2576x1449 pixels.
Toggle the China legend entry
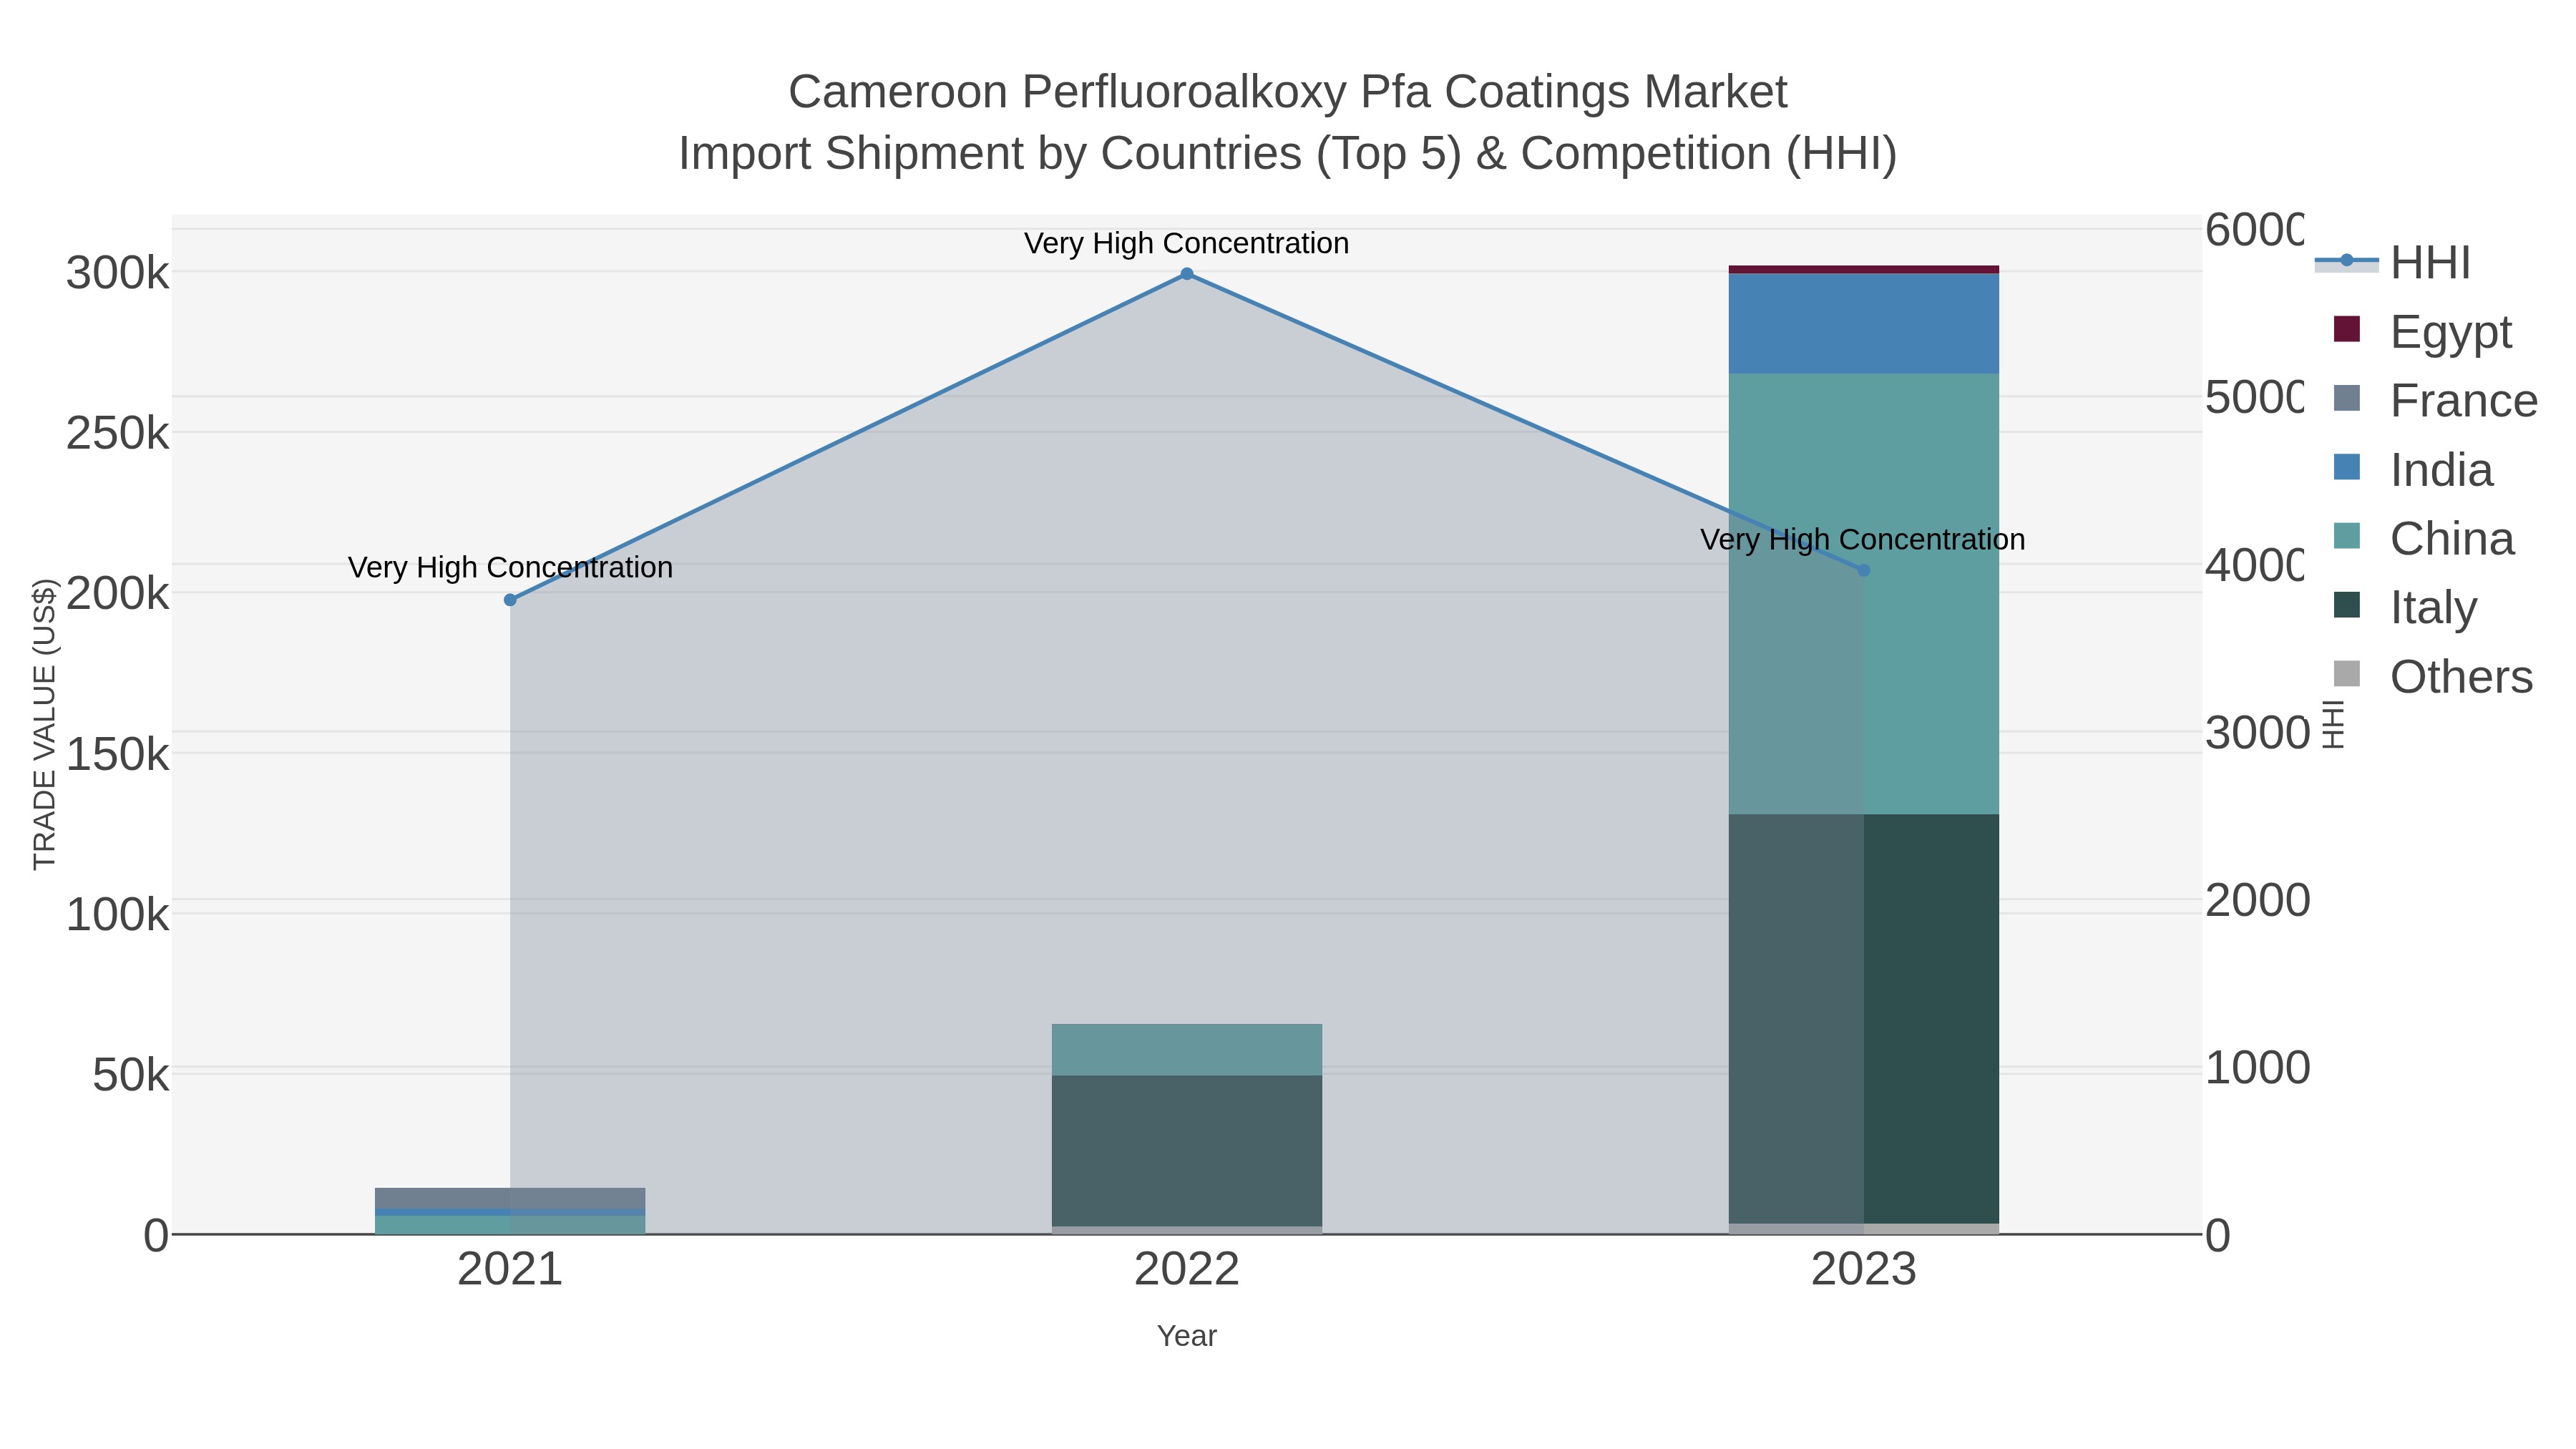(2423, 538)
